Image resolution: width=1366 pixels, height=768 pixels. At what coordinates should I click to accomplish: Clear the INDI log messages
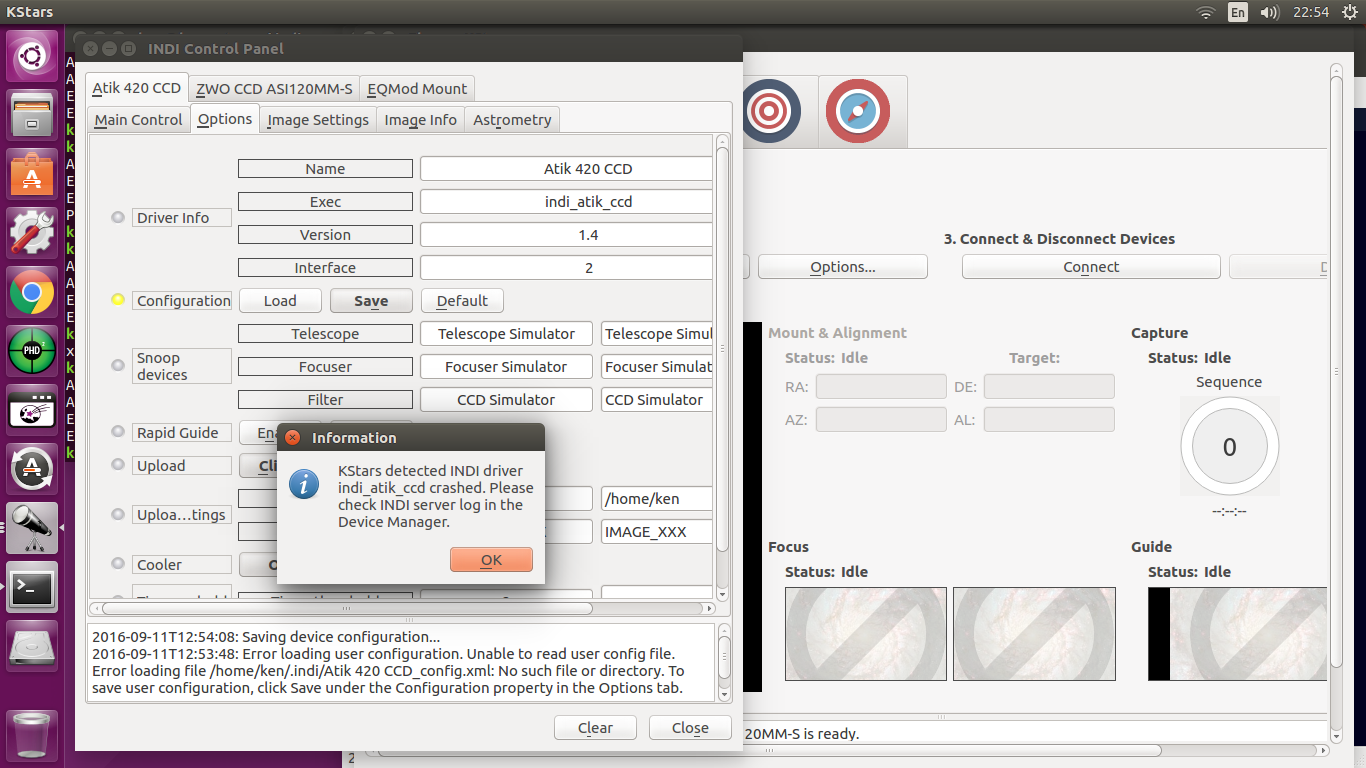pyautogui.click(x=595, y=728)
